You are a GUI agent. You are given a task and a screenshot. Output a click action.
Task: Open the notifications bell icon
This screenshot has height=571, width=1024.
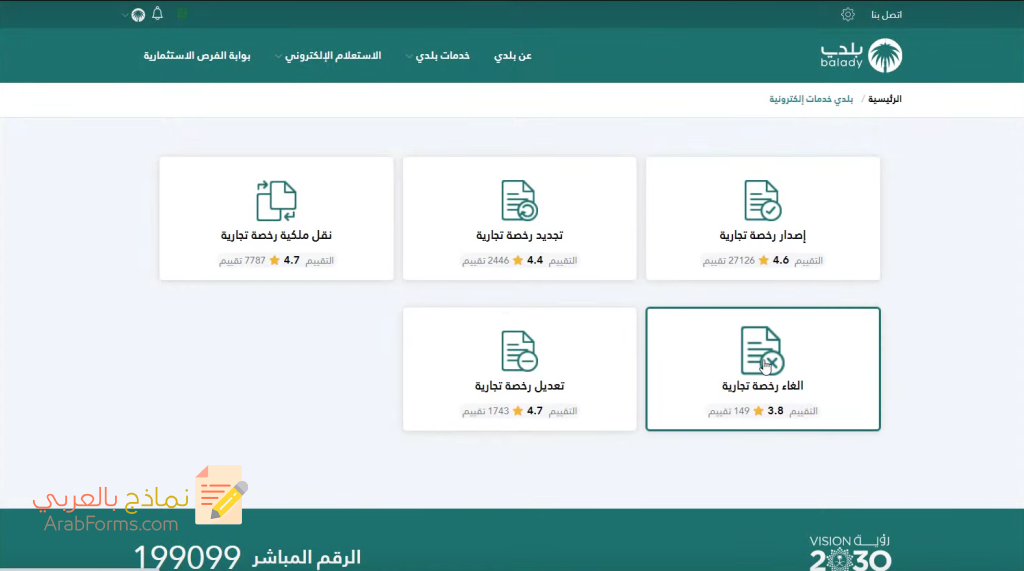157,14
